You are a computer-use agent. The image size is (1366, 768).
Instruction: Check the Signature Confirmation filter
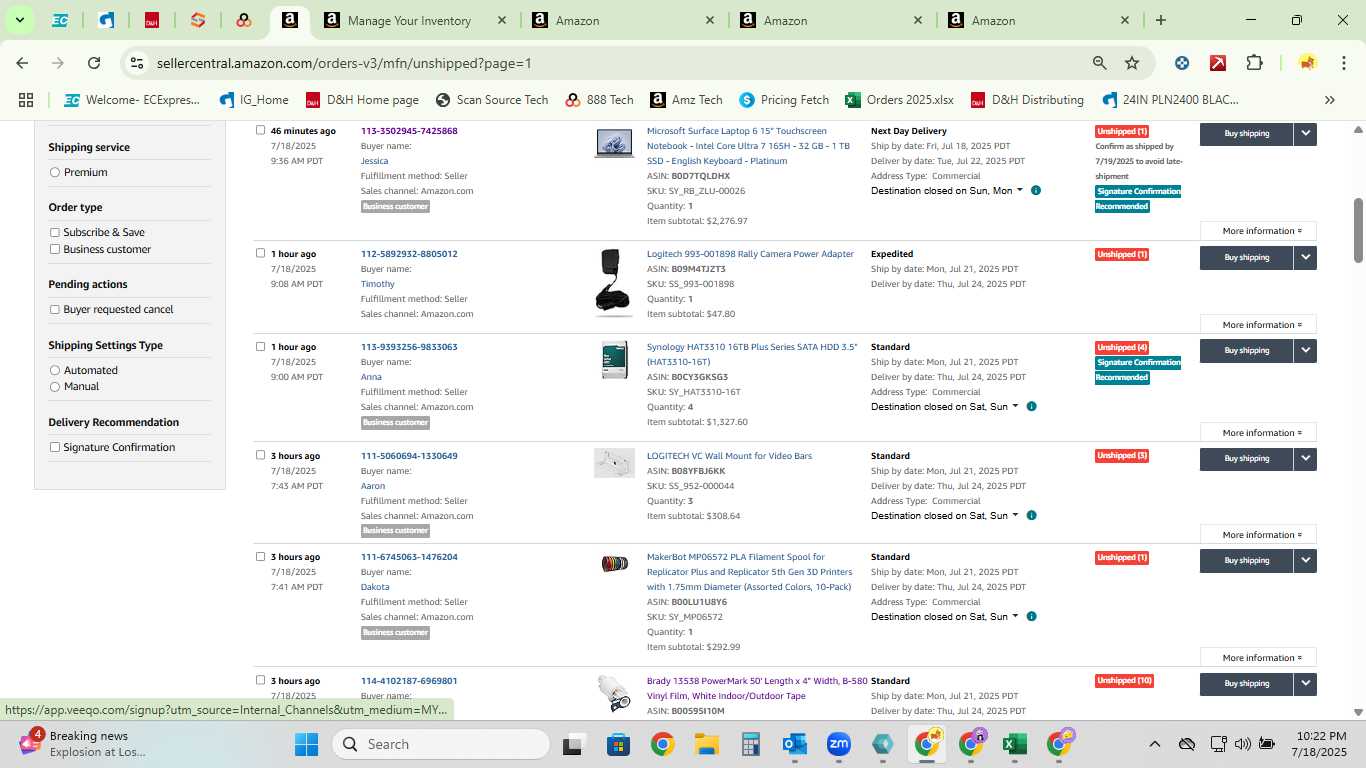point(55,447)
